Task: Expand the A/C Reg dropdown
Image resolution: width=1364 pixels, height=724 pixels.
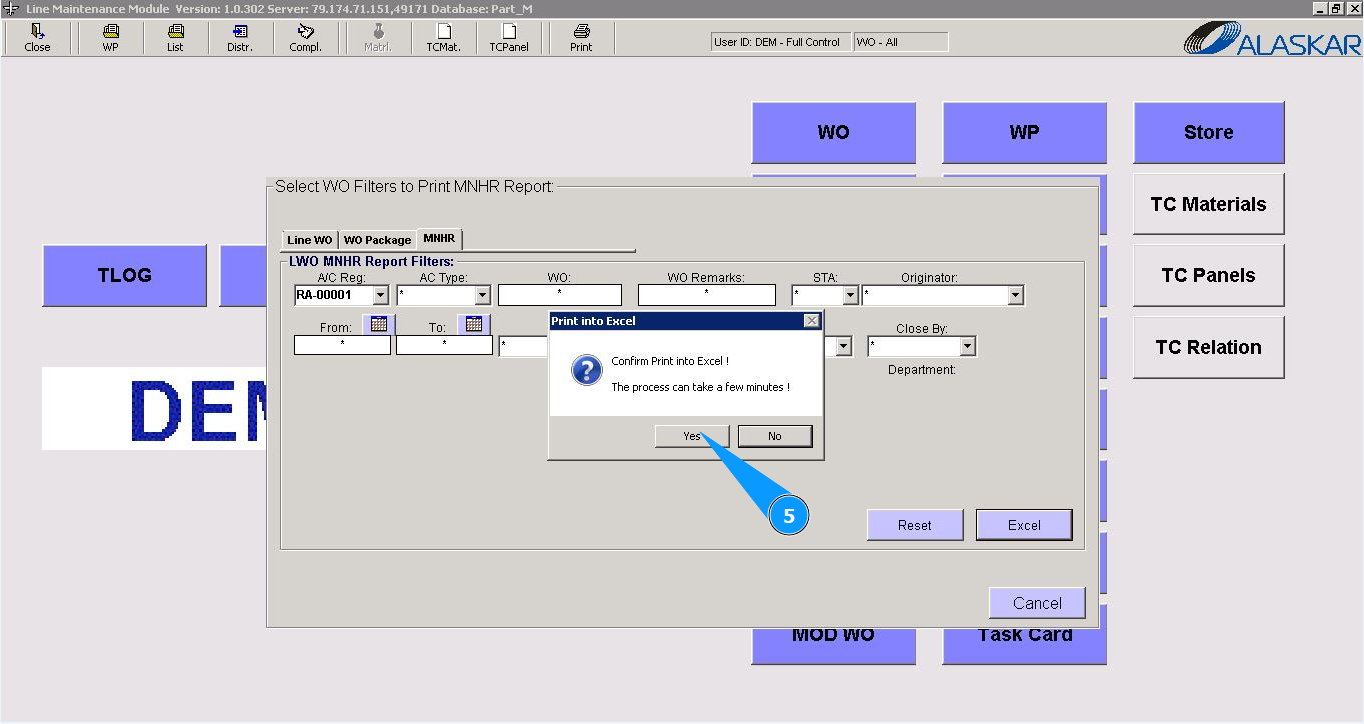Action: coord(380,296)
